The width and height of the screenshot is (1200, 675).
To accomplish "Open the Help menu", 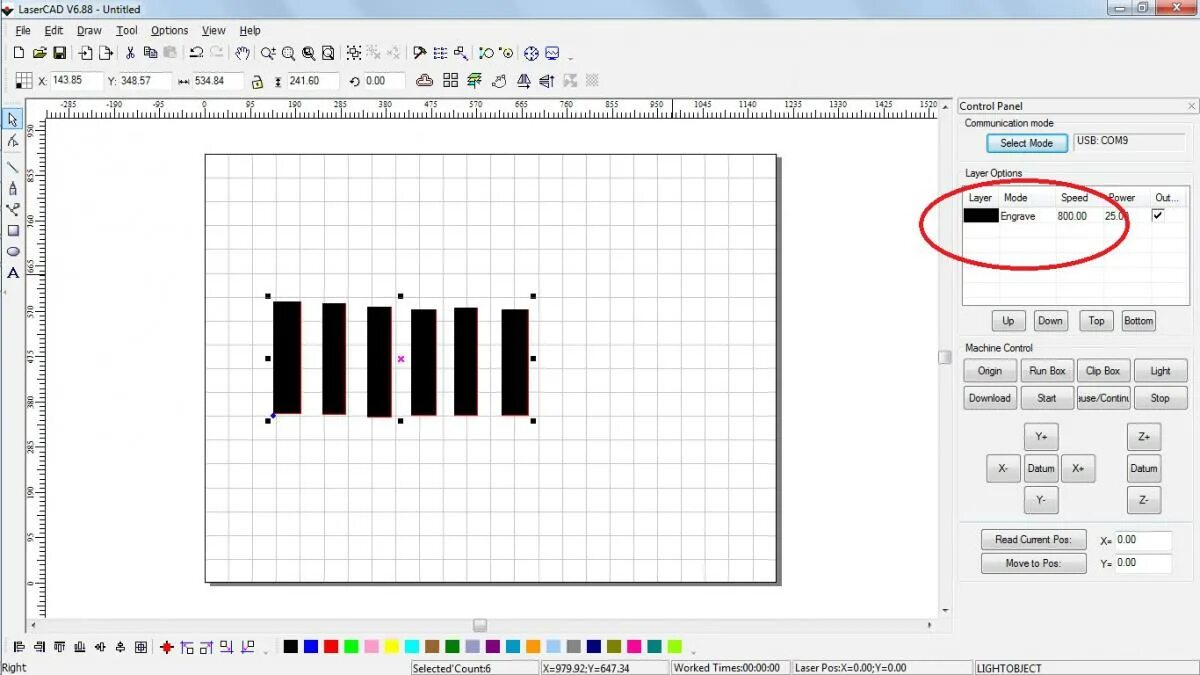I will click(x=250, y=31).
